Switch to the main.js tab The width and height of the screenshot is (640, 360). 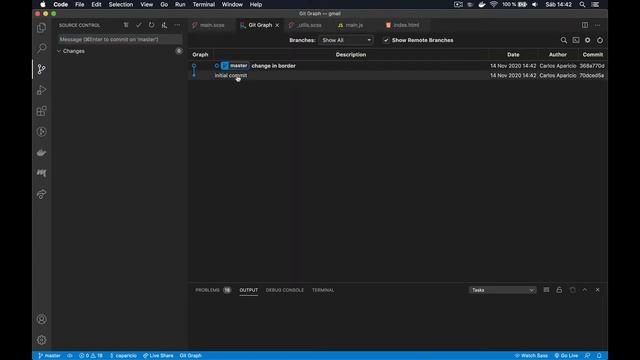click(354, 25)
